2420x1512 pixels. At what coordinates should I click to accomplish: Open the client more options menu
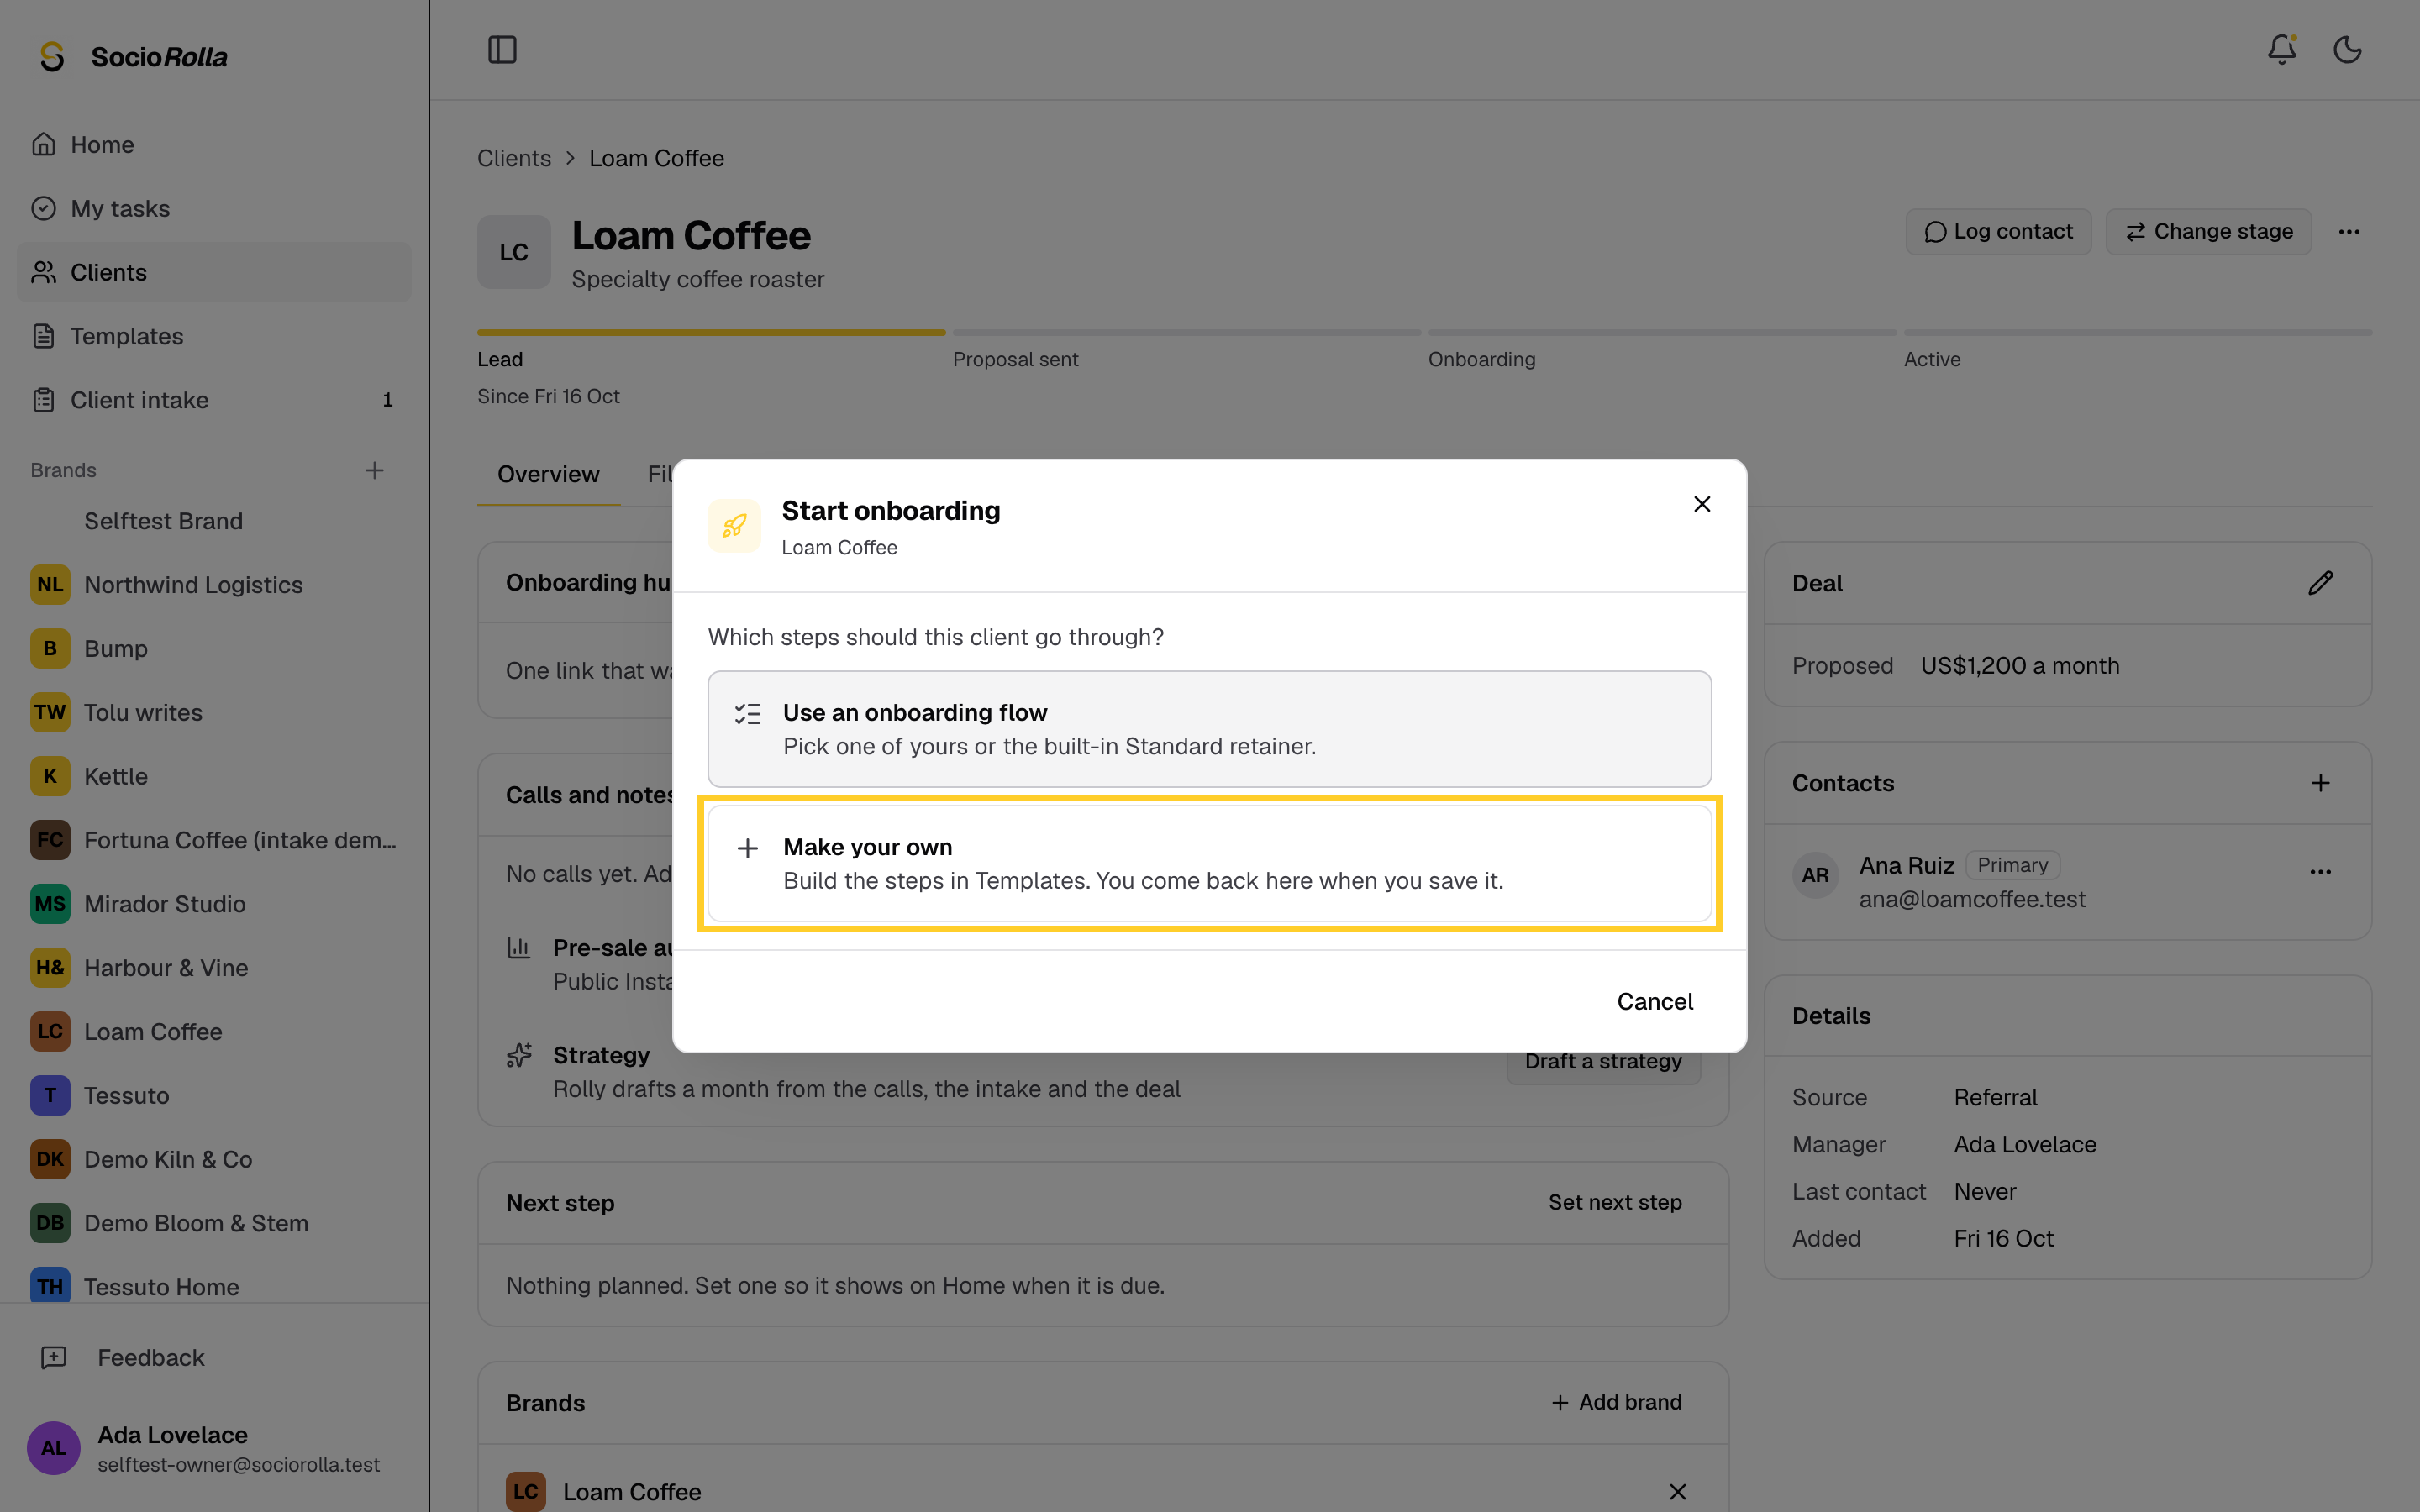click(2349, 231)
